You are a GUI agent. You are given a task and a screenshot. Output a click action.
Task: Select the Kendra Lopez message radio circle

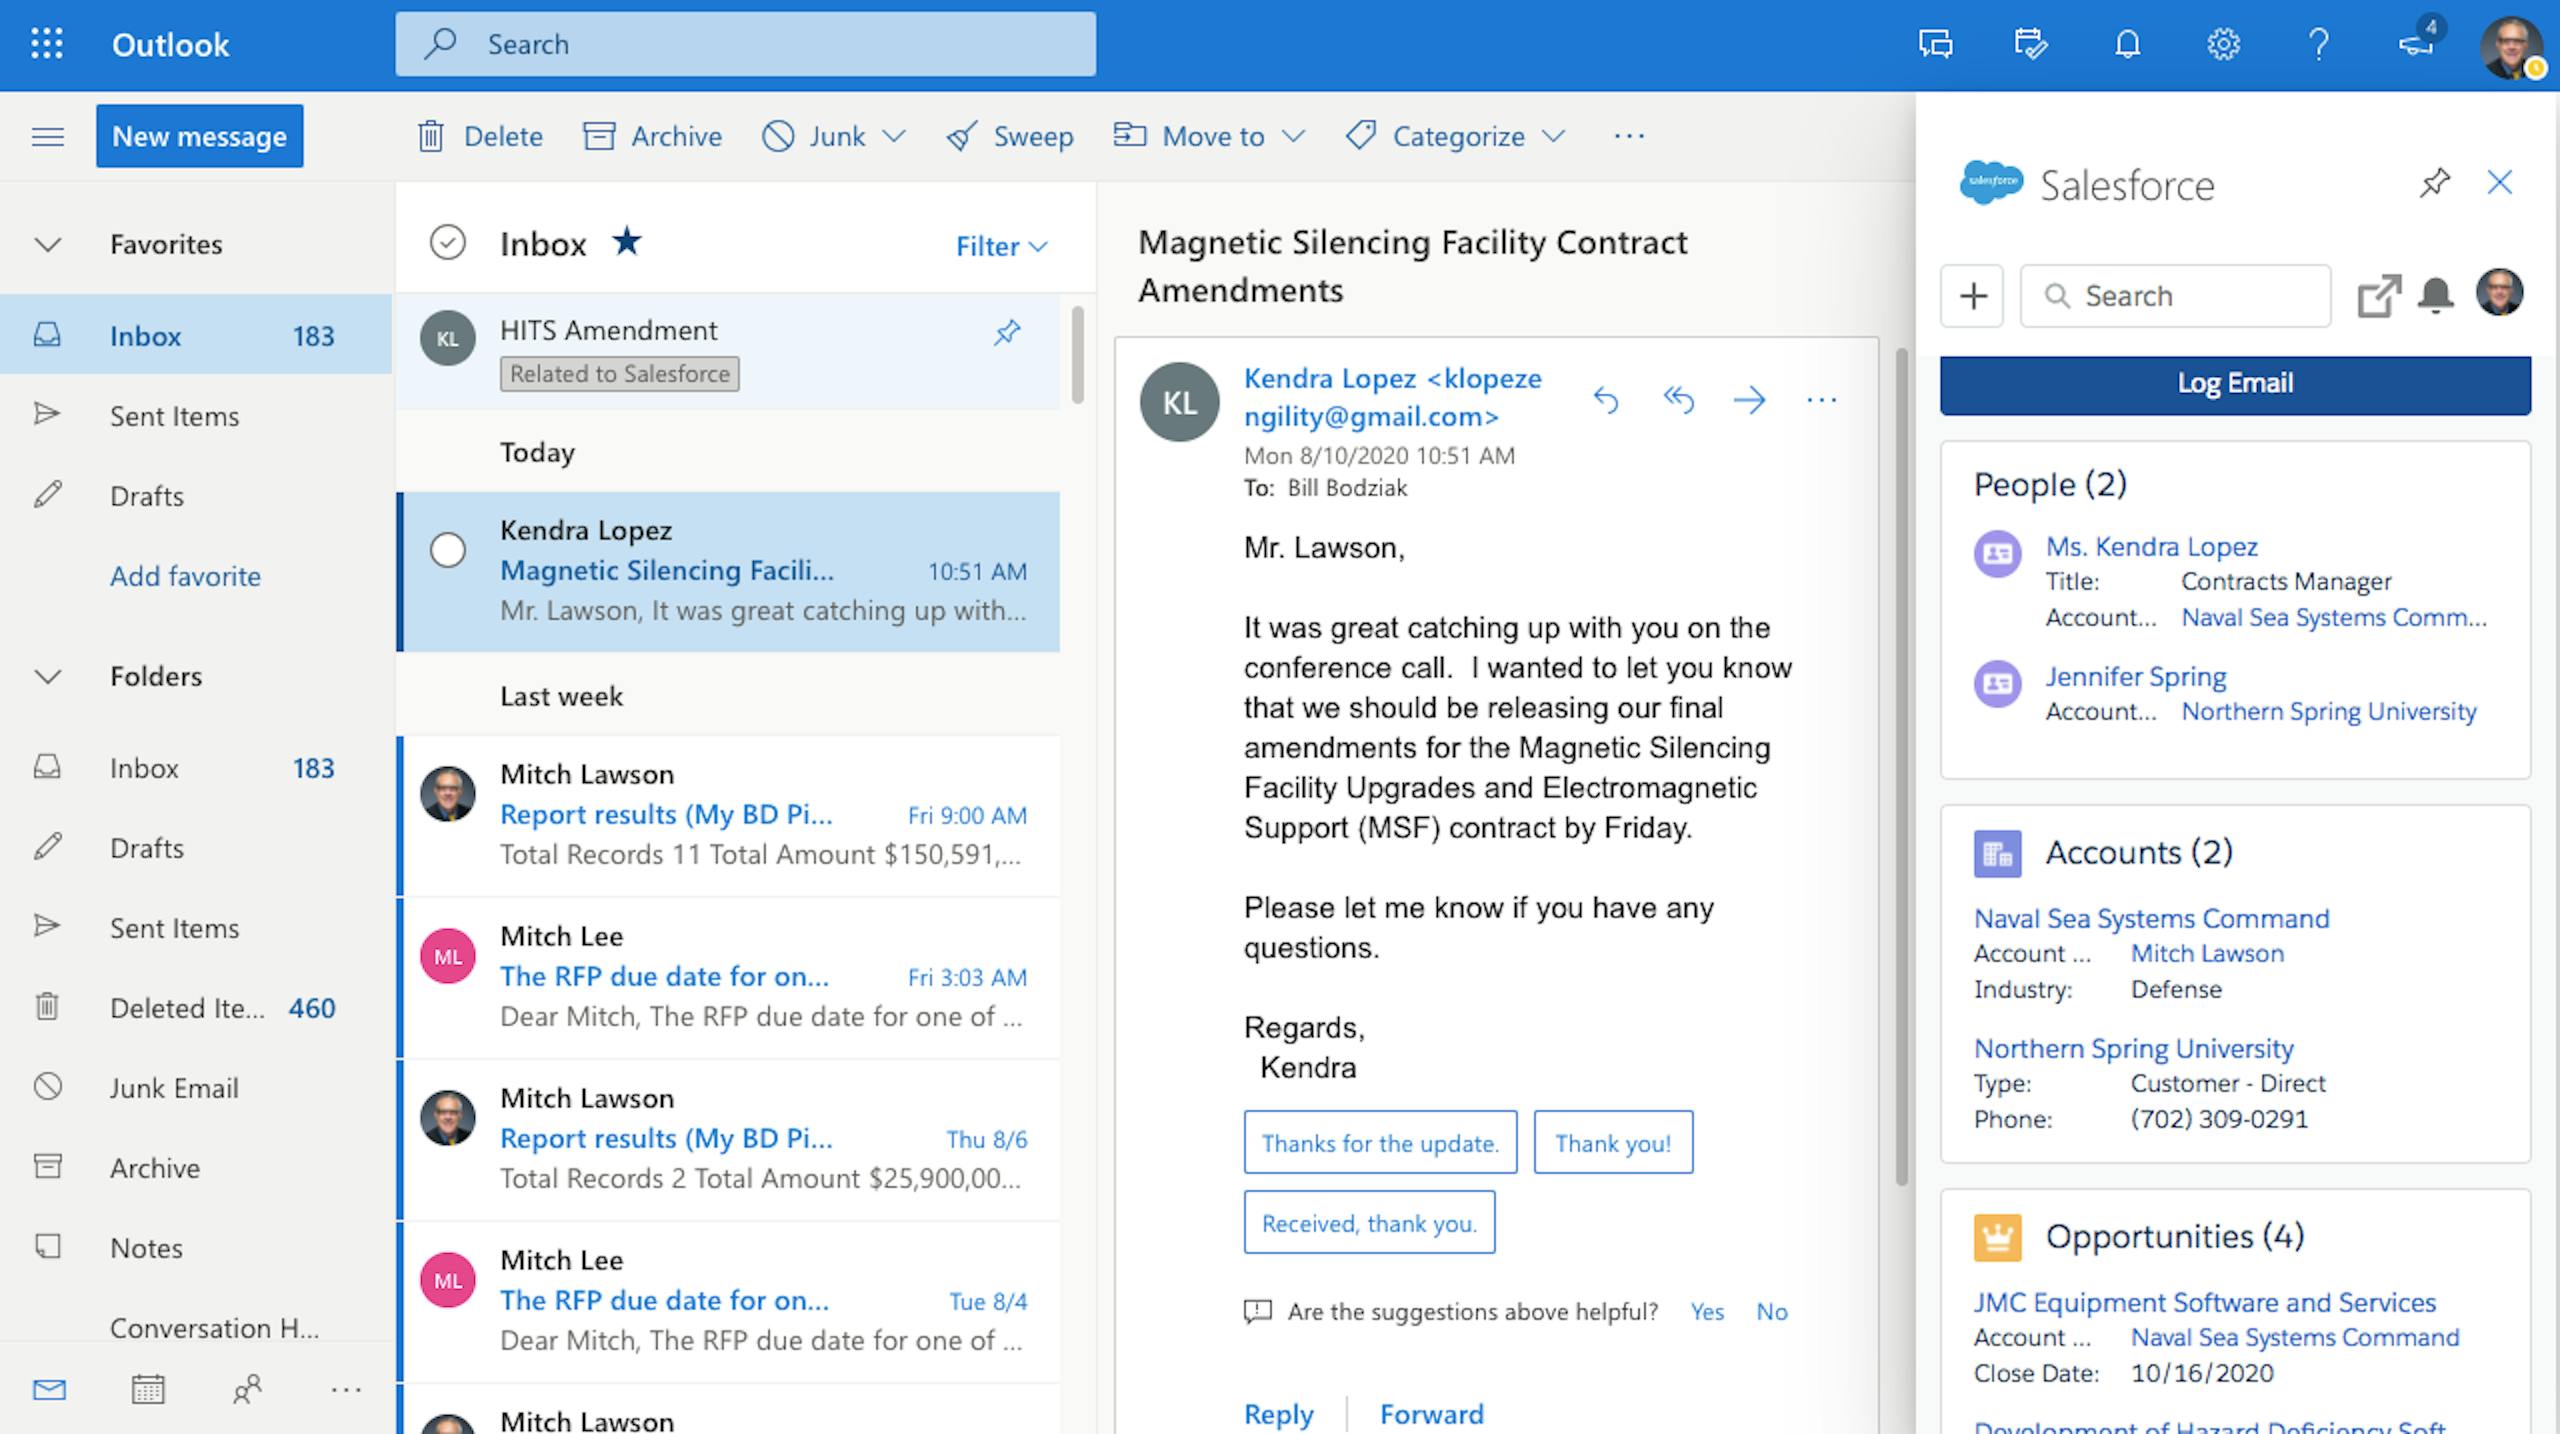tap(448, 550)
